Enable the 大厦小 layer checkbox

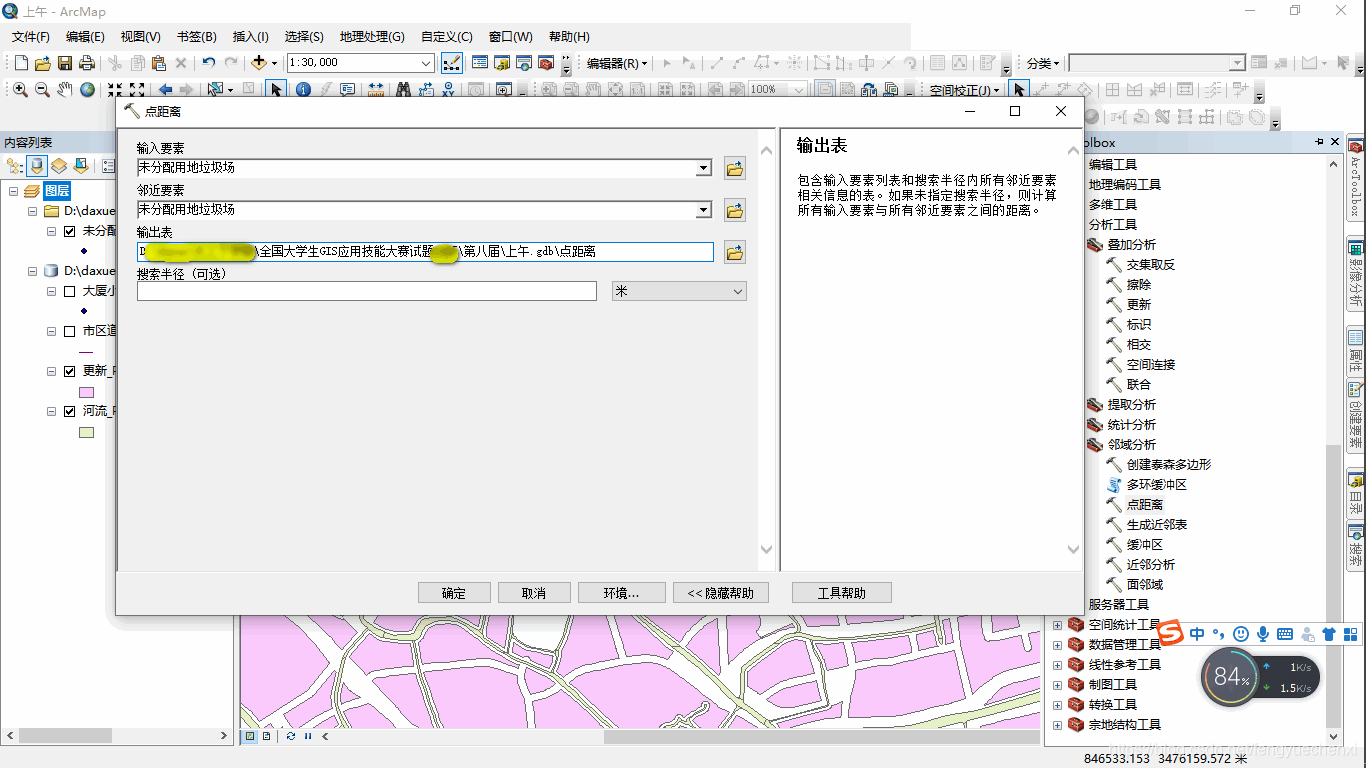[69, 291]
